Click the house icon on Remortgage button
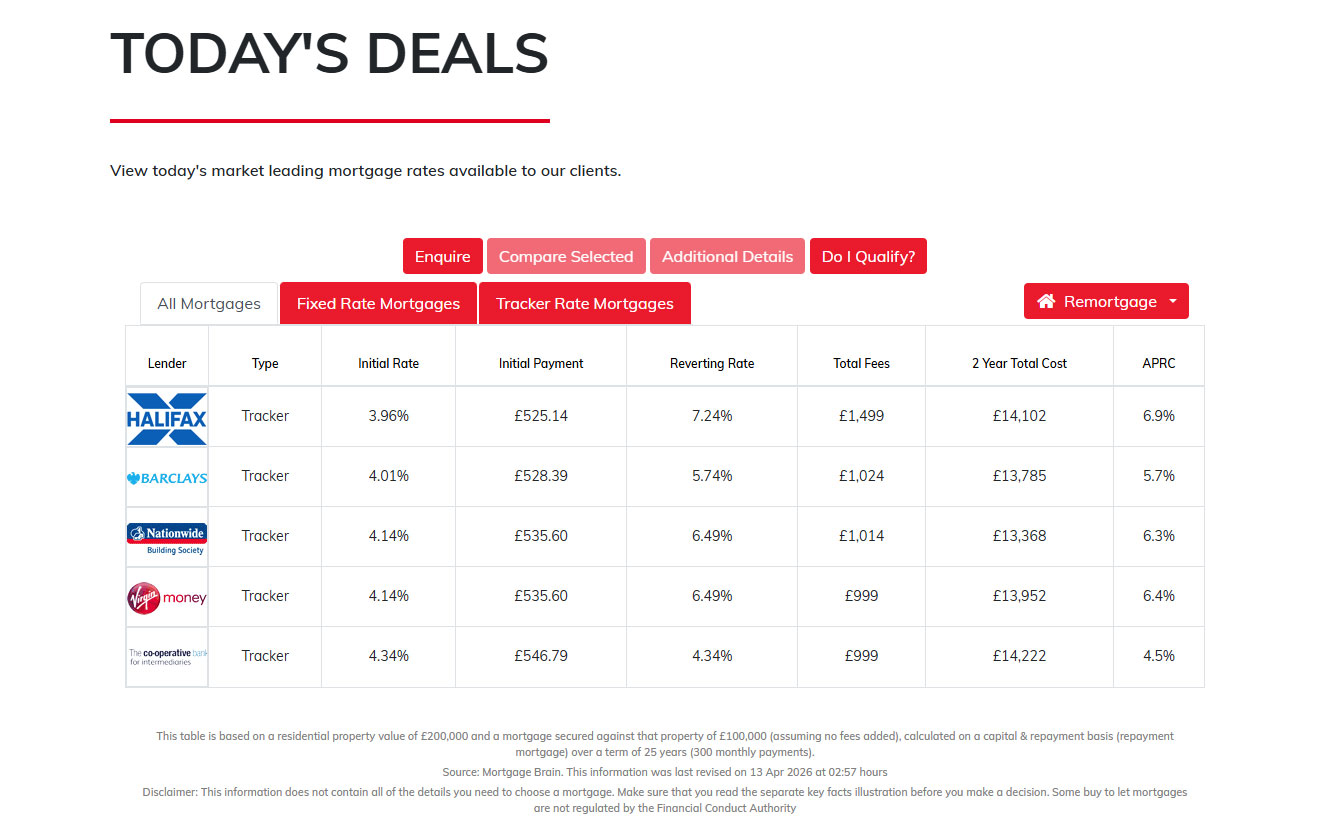Viewport: 1338px width, 832px height. 1046,301
